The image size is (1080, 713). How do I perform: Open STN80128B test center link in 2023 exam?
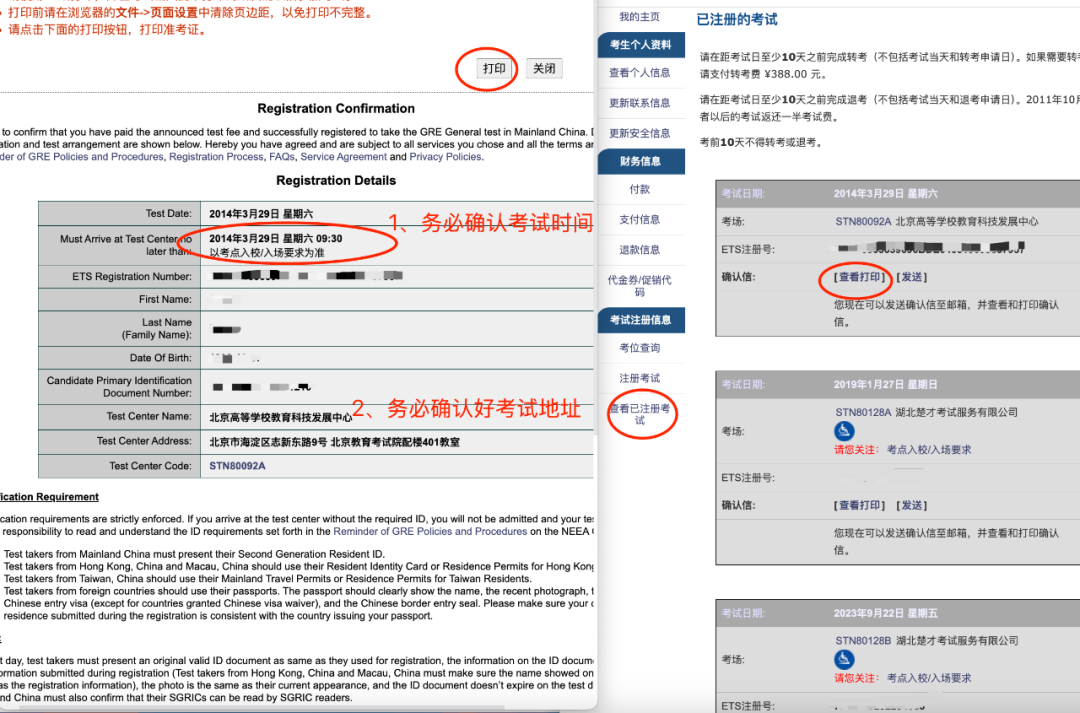863,641
